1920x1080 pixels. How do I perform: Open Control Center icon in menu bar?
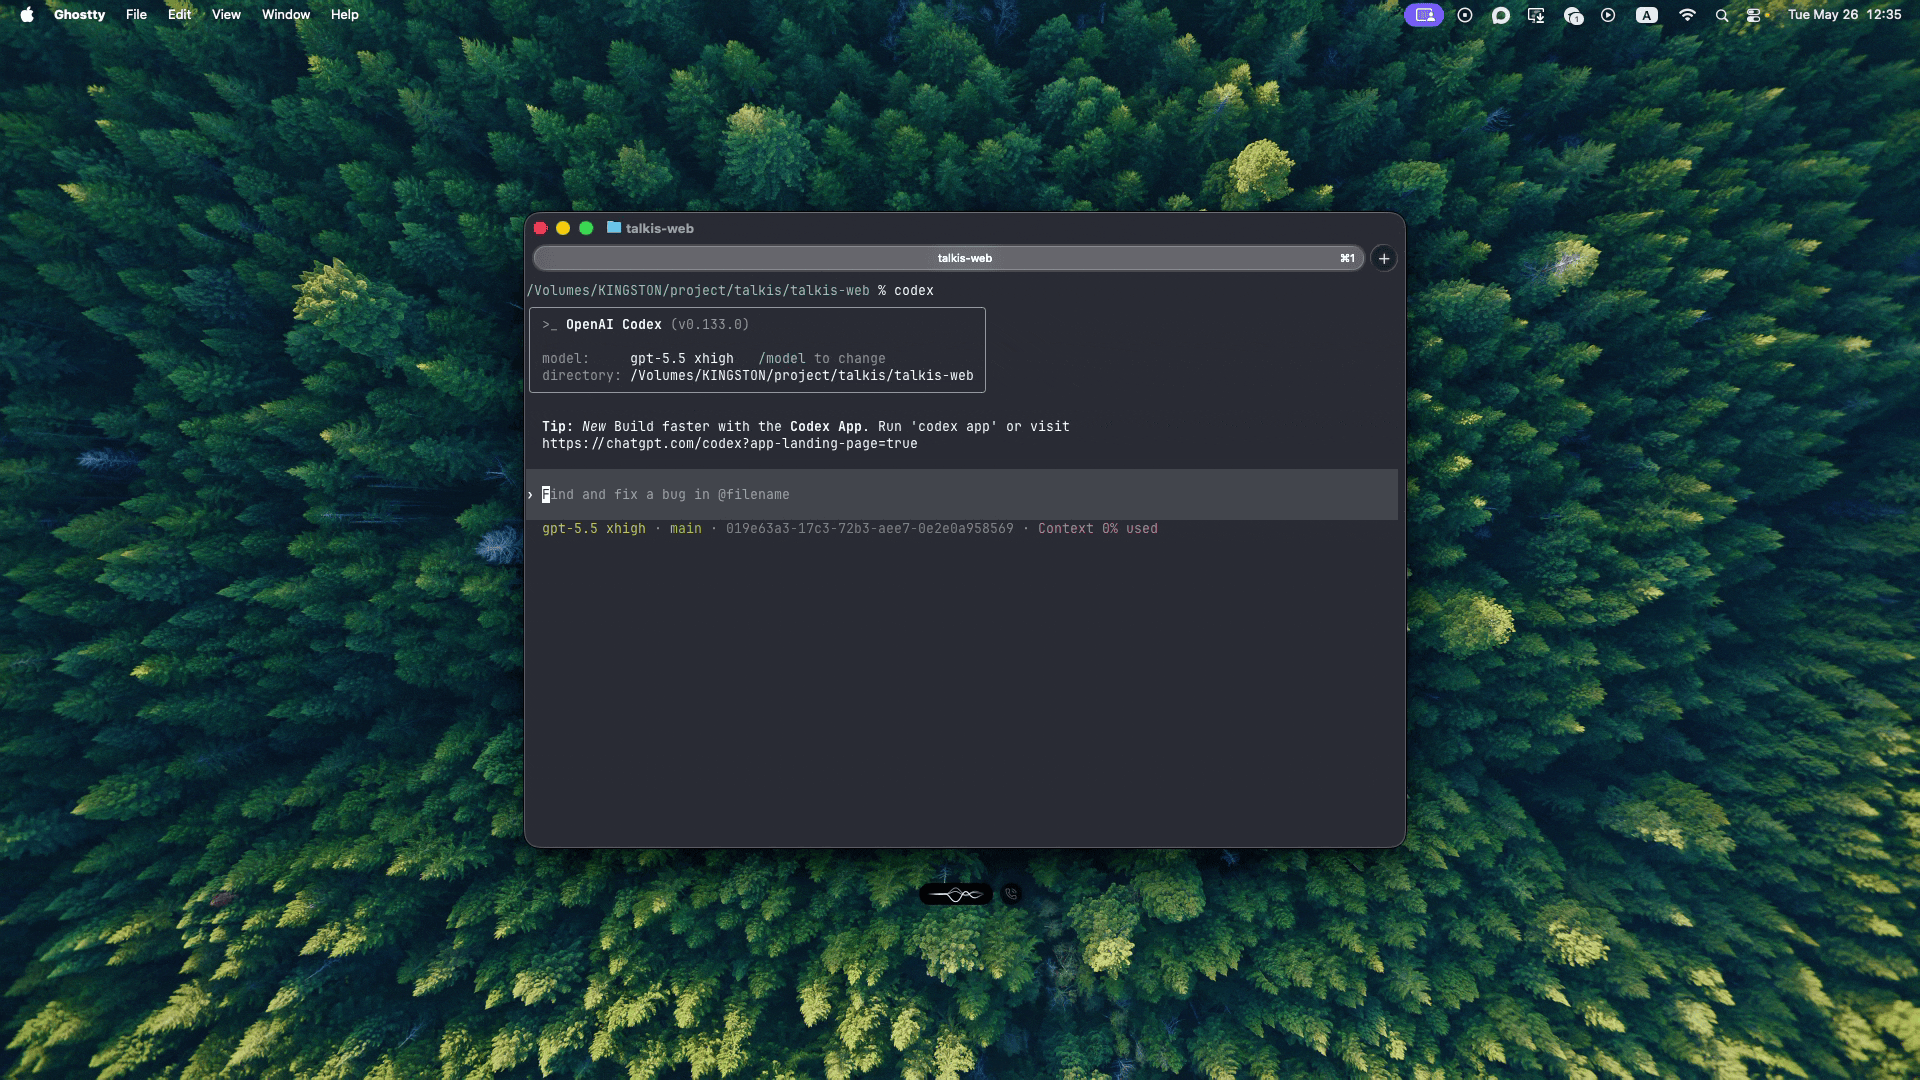tap(1754, 15)
